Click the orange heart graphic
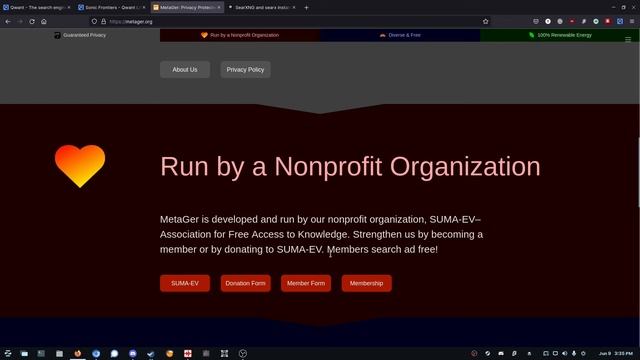This screenshot has height=360, width=640. [80, 166]
